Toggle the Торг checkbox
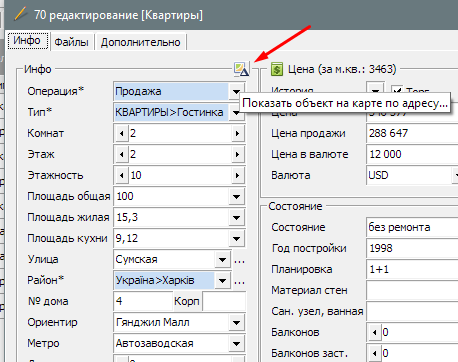This screenshot has width=458, height=362. [396, 90]
